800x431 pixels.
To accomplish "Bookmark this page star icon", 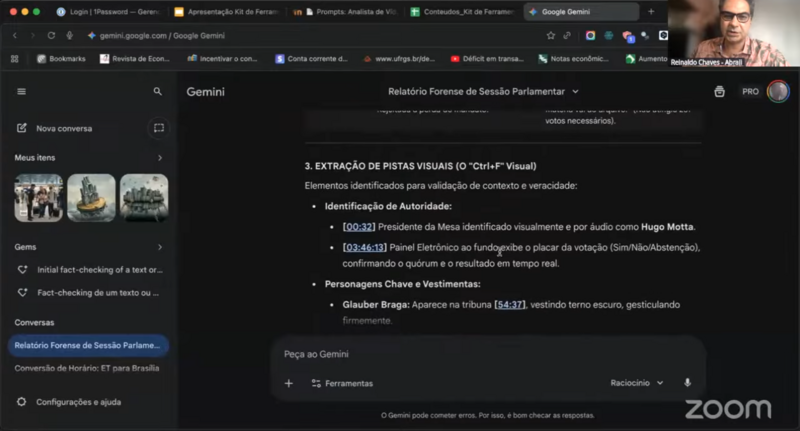I will tap(551, 36).
